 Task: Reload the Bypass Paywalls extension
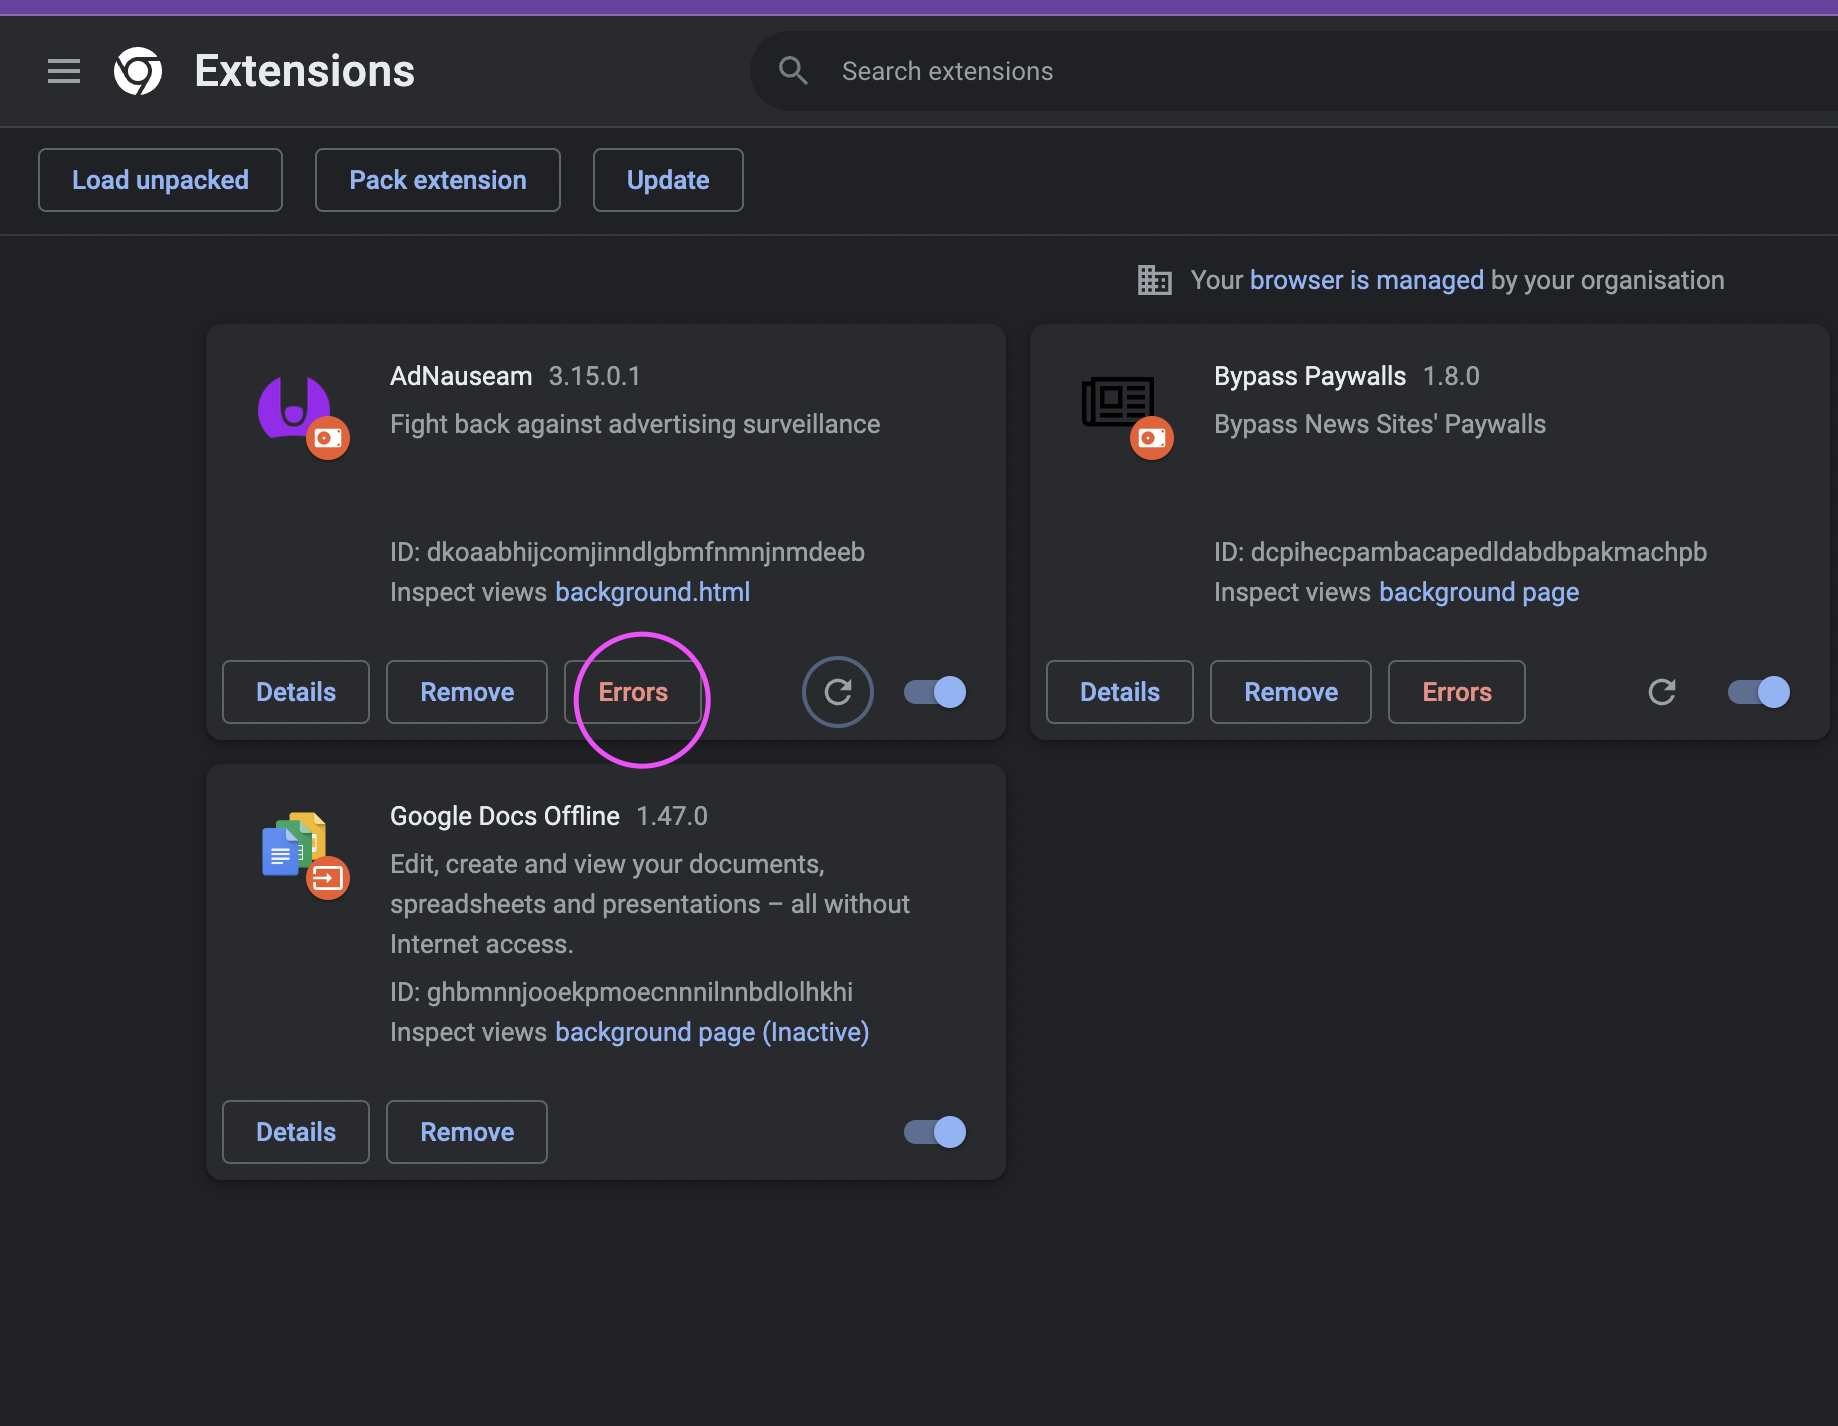1661,691
